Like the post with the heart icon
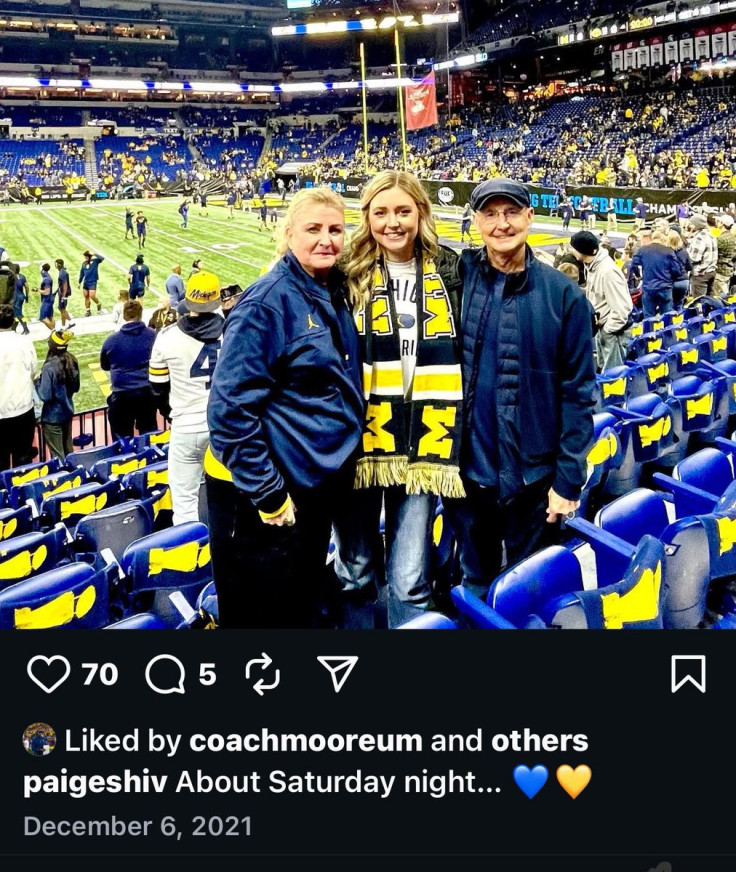The image size is (736, 872). tap(48, 674)
